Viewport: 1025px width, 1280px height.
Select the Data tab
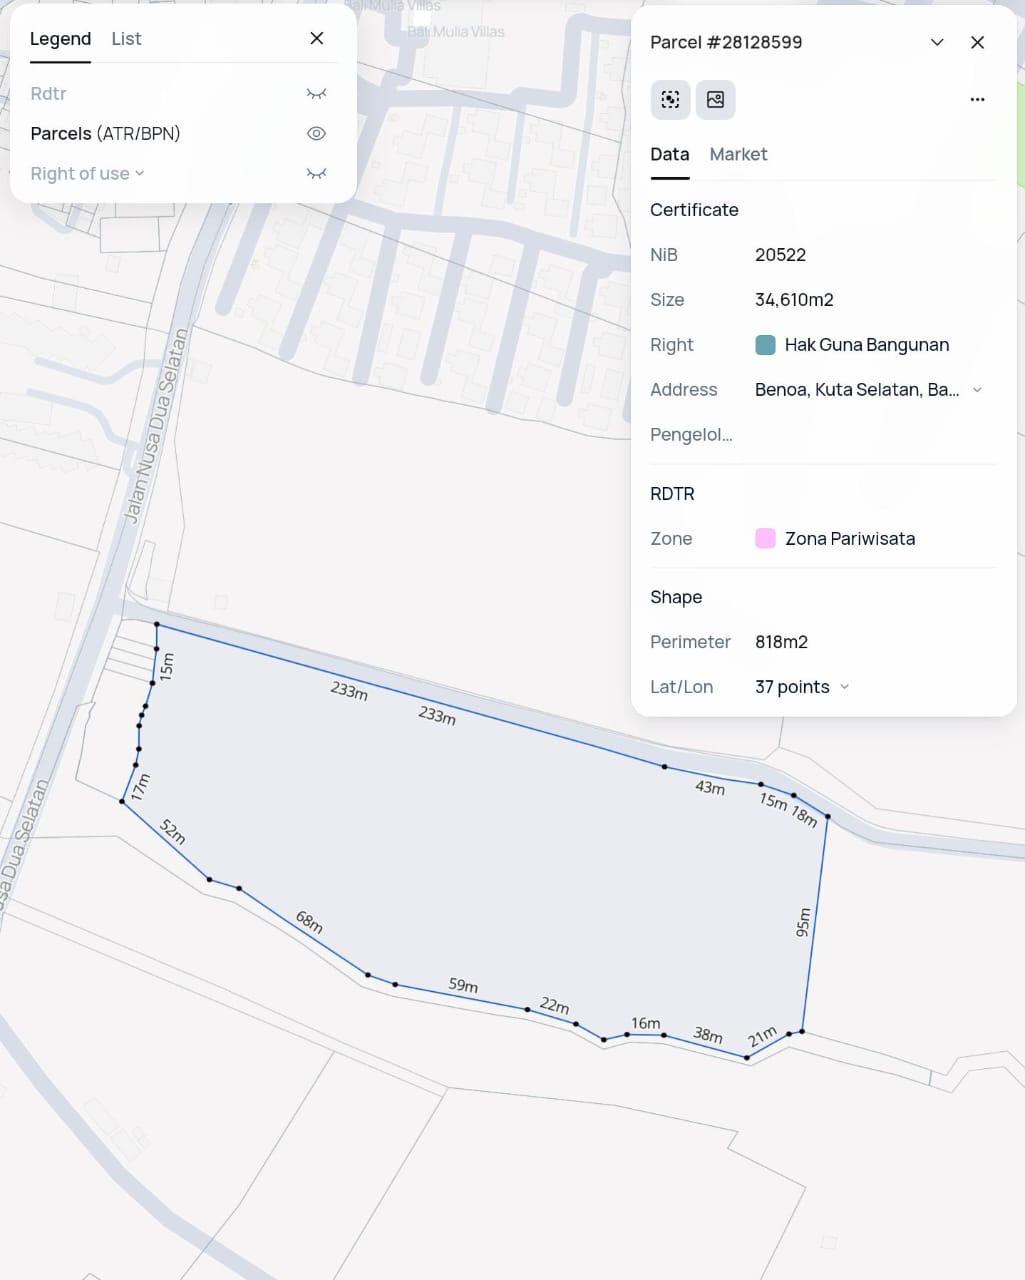(669, 154)
